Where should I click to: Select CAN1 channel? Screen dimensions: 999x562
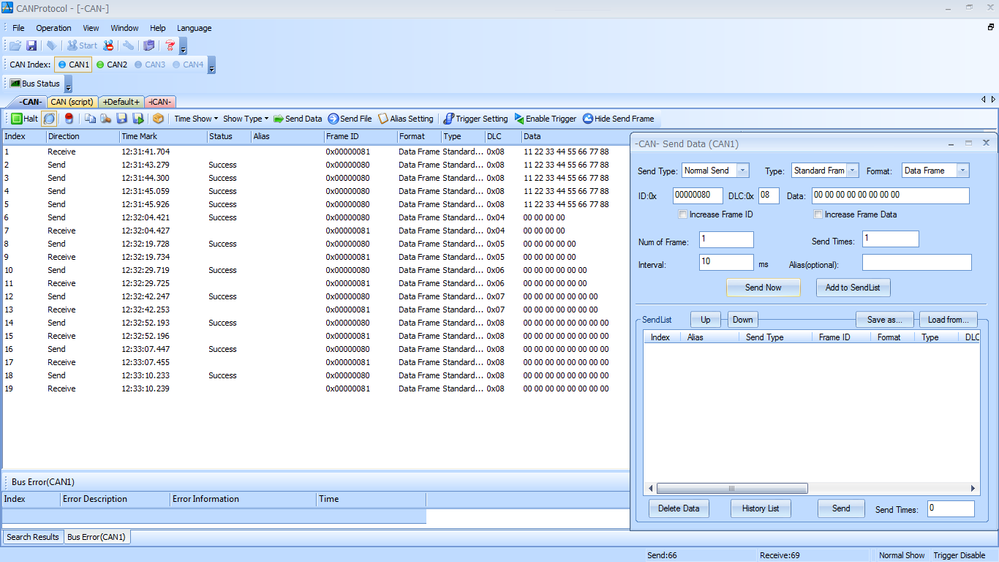click(x=73, y=64)
